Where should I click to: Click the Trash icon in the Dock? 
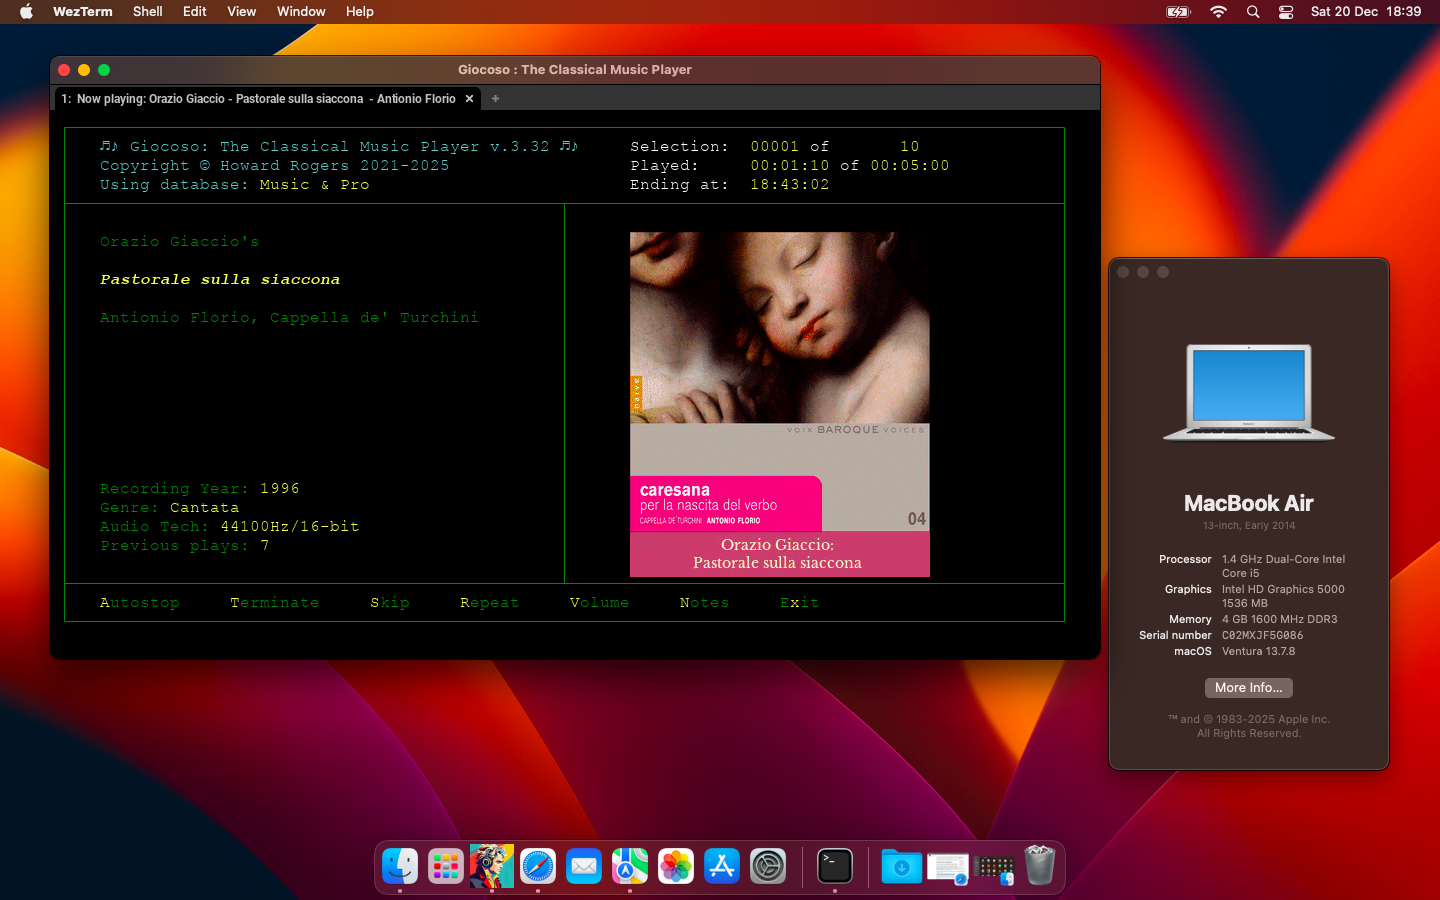(x=1039, y=866)
